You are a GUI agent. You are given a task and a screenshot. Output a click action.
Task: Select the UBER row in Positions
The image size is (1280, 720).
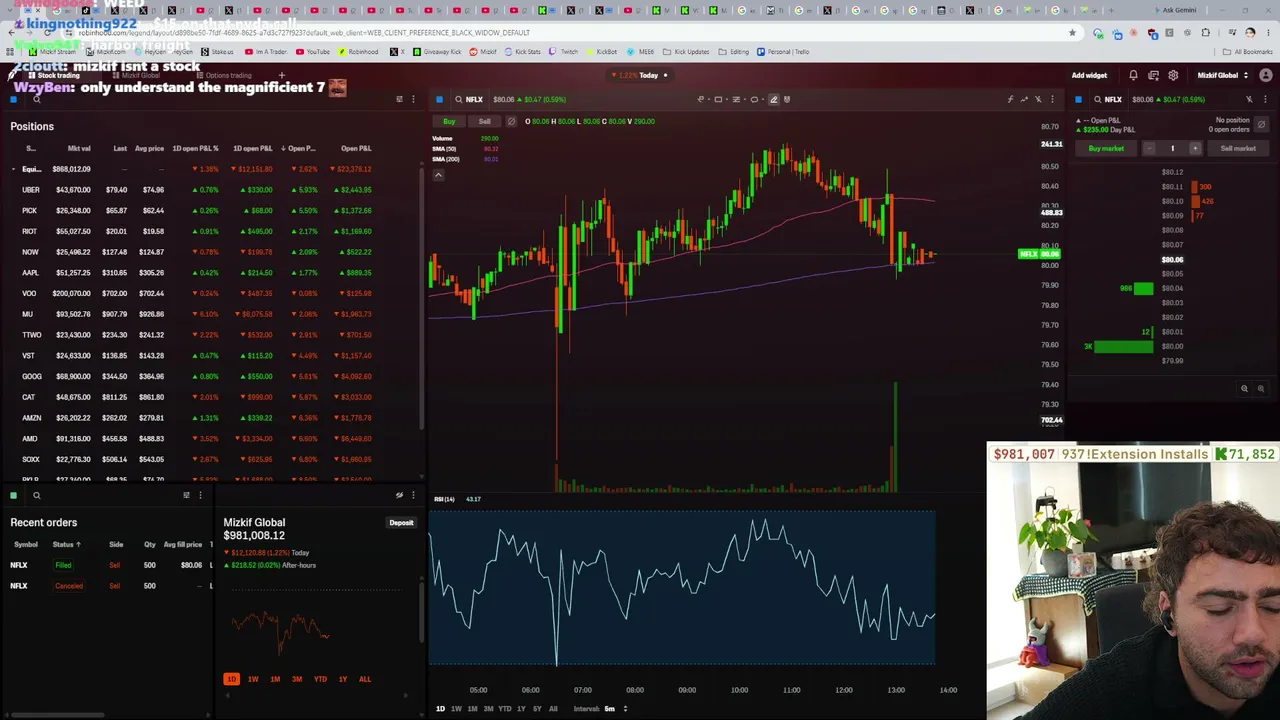tap(214, 190)
